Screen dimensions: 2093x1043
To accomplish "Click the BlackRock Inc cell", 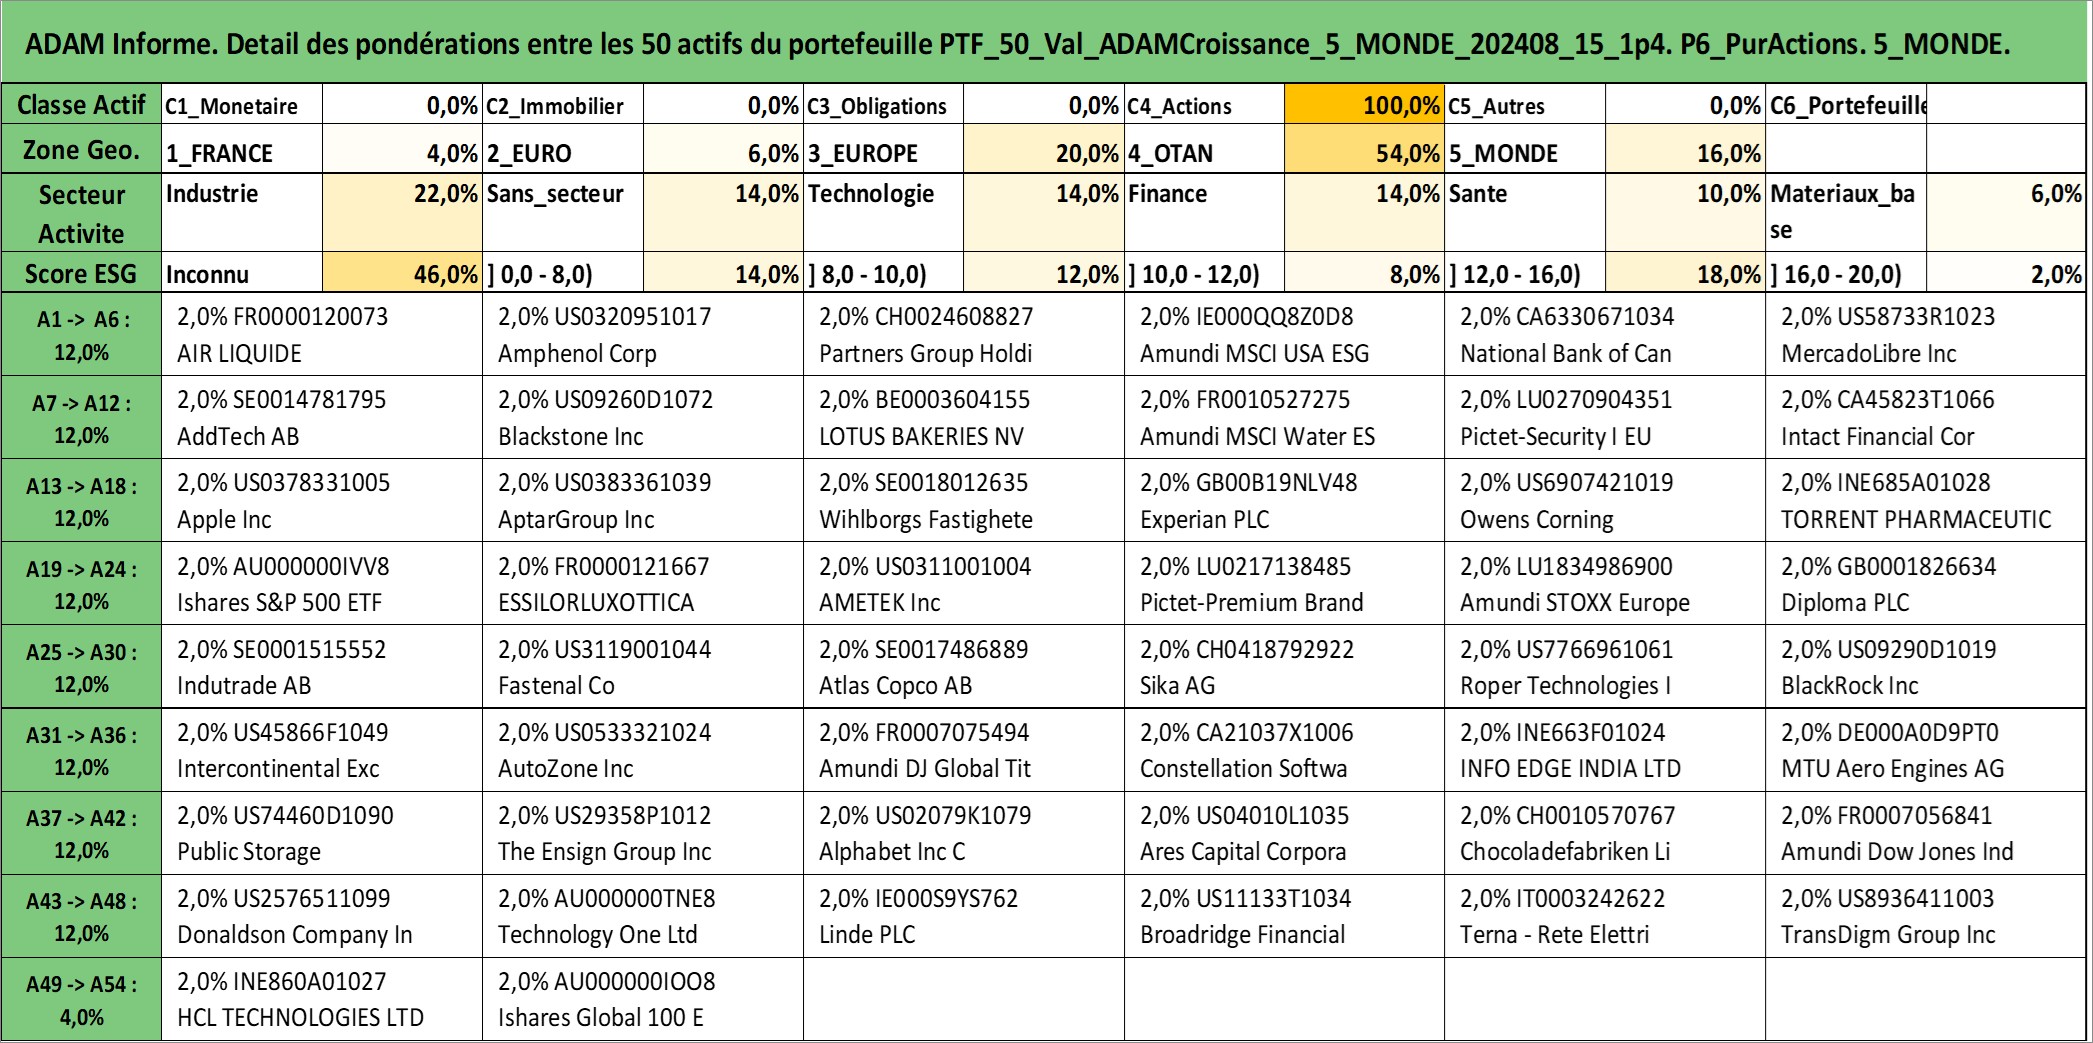I will pyautogui.click(x=1926, y=667).
